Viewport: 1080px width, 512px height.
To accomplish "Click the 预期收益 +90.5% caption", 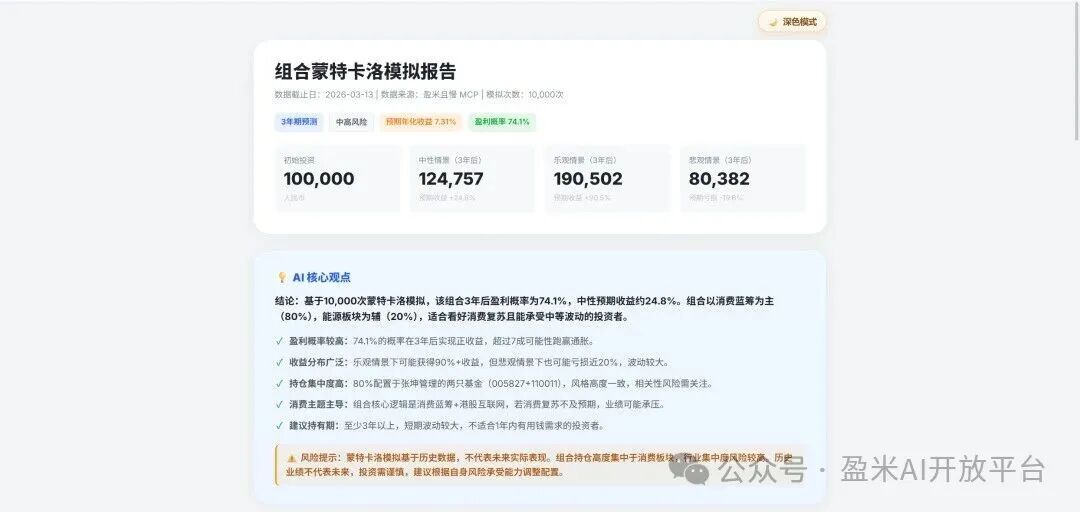I will 581,198.
